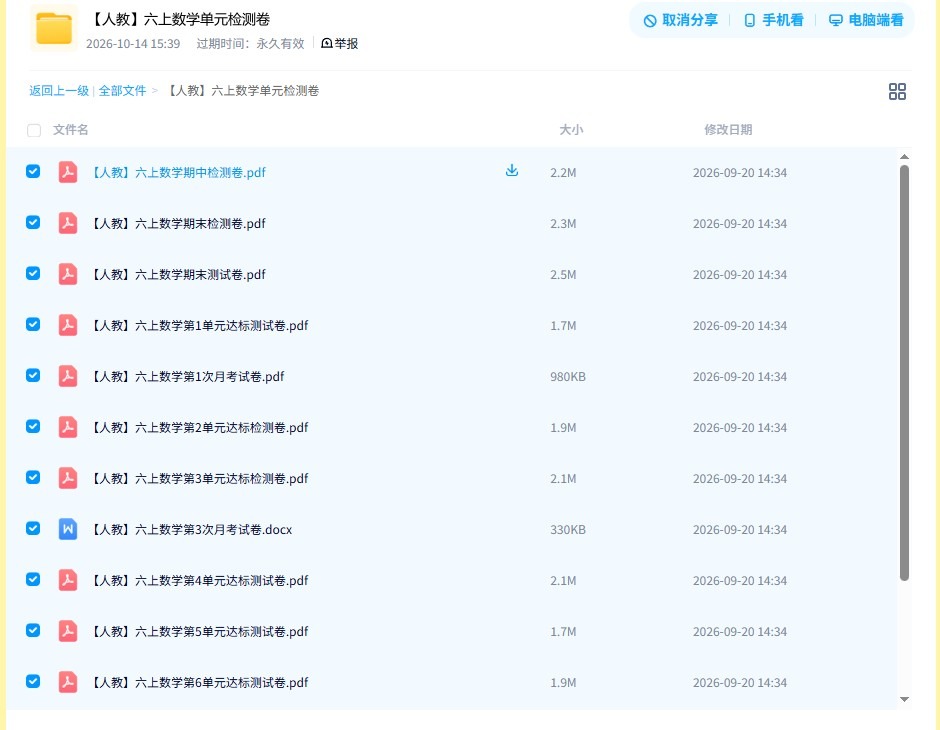Image resolution: width=940 pixels, height=730 pixels.
Task: Click the scrollbar up arrow
Action: click(x=904, y=156)
